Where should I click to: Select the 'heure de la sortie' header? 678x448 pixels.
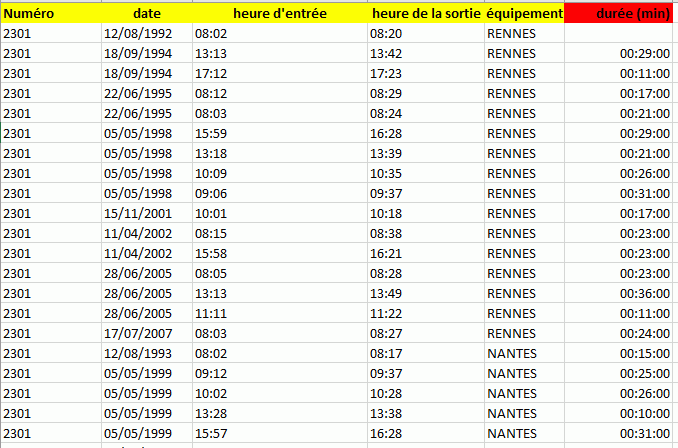click(x=425, y=14)
